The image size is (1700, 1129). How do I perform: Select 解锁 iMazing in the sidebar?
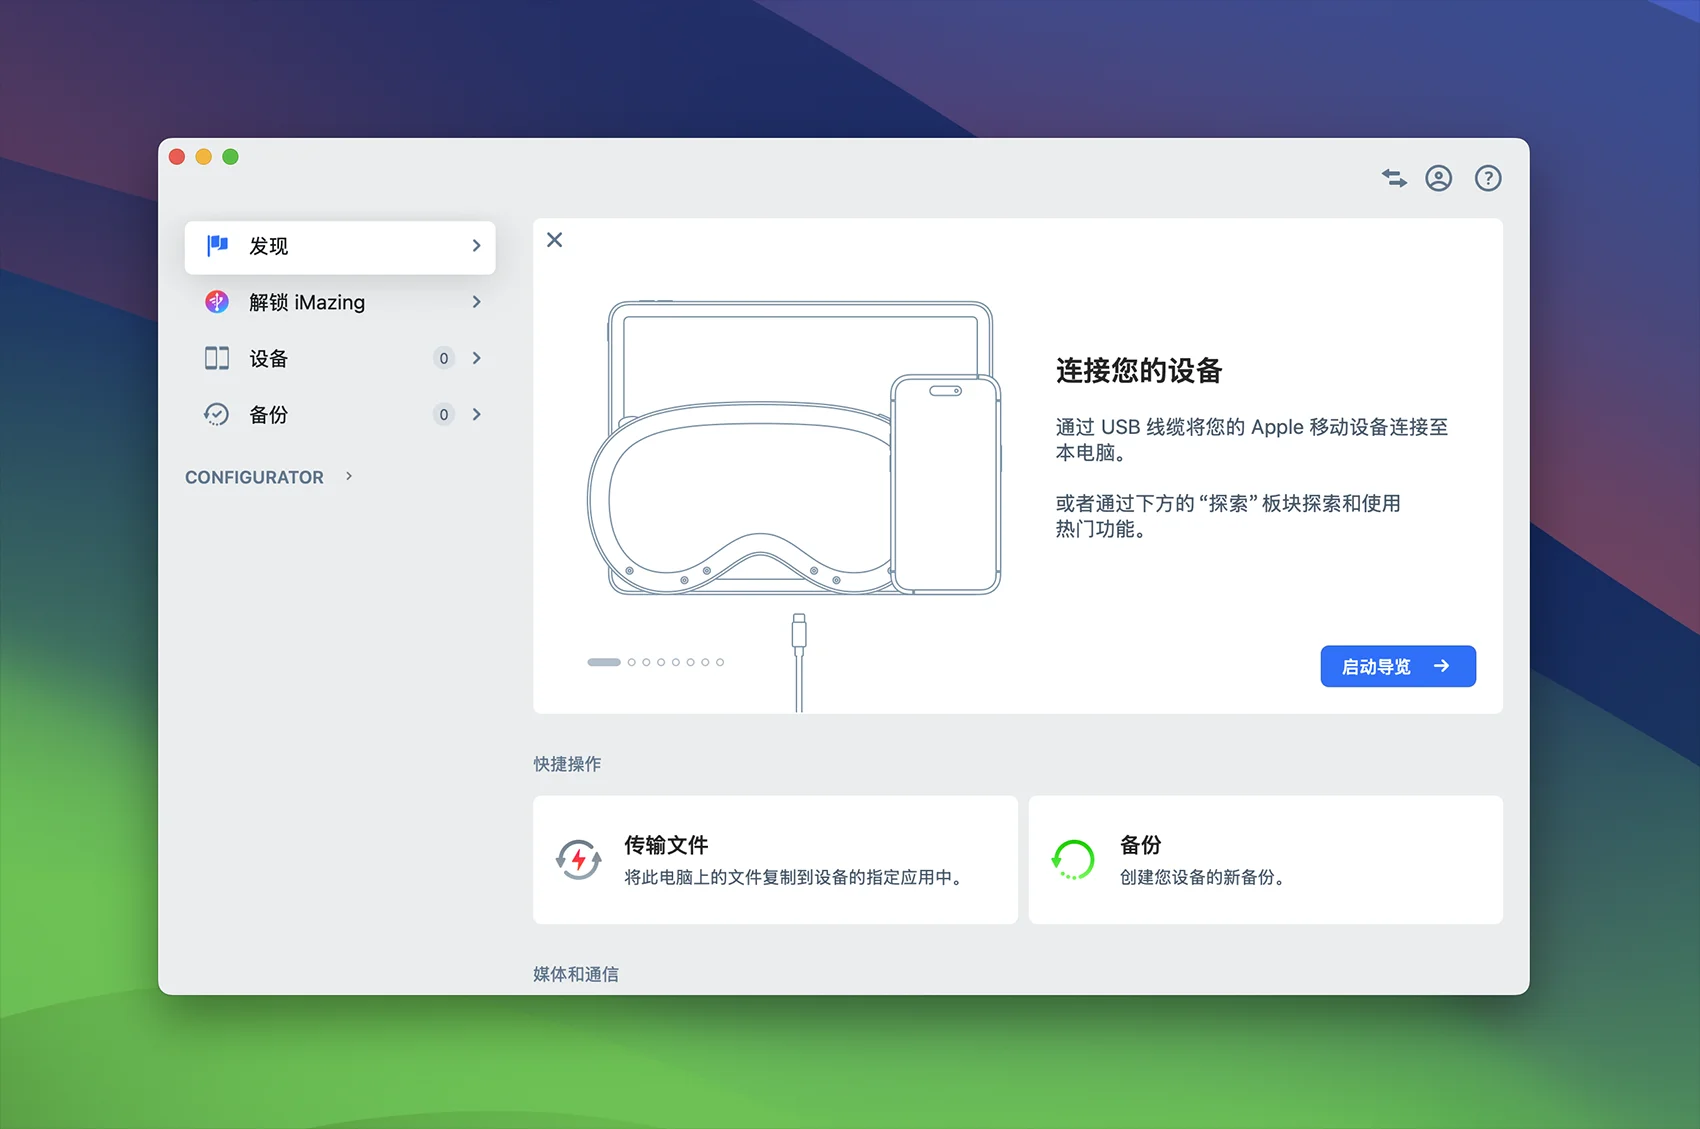340,302
